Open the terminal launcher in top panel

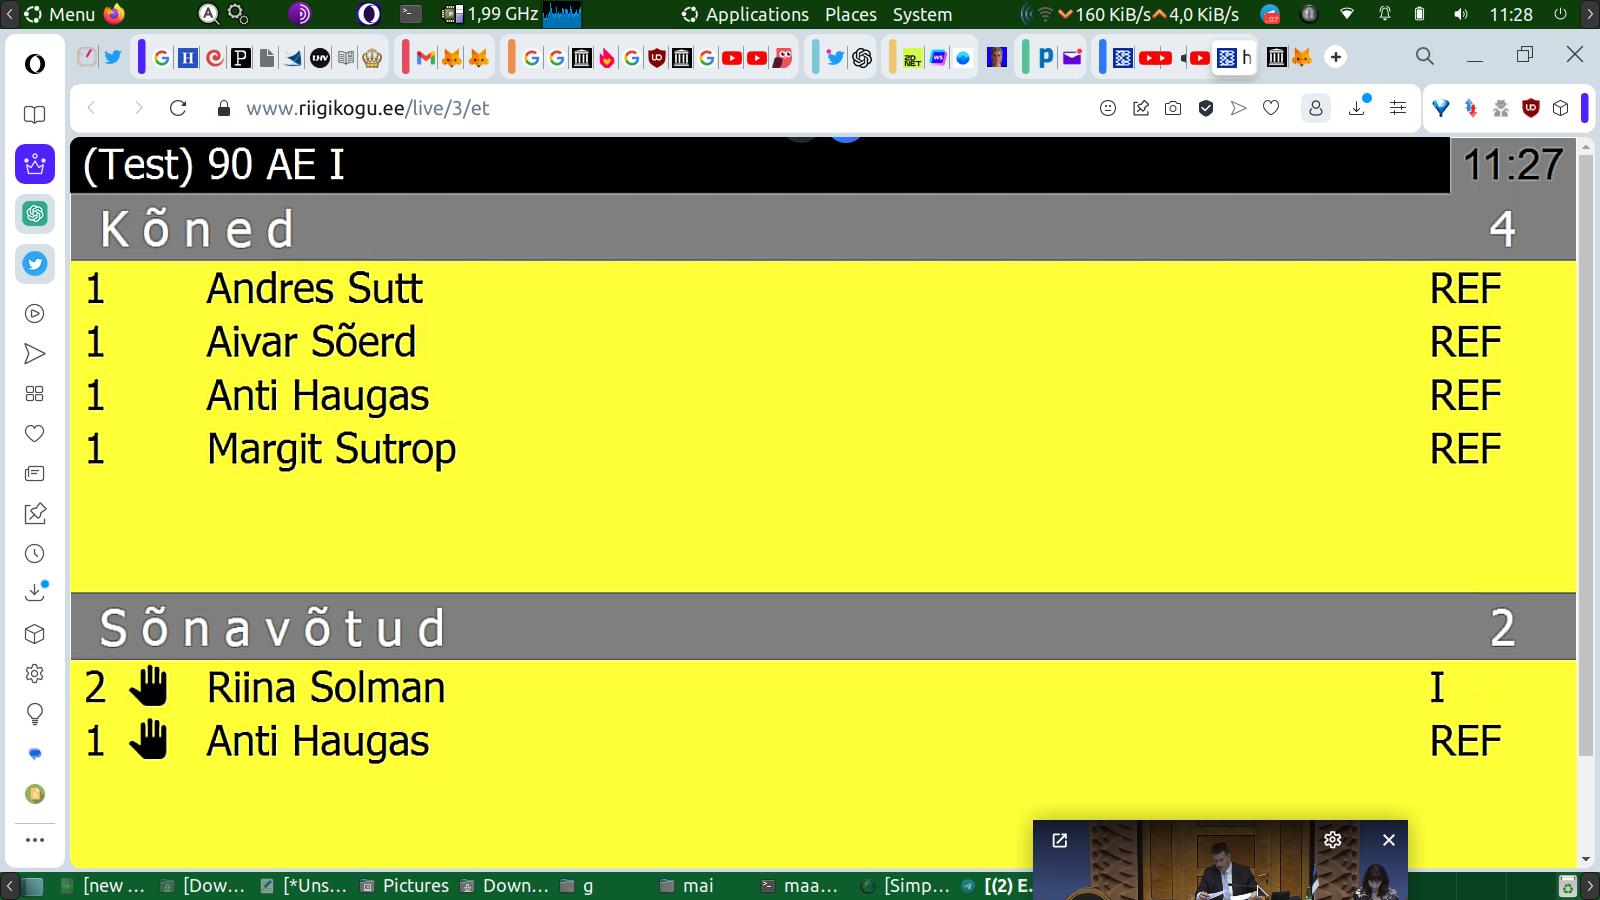(411, 14)
